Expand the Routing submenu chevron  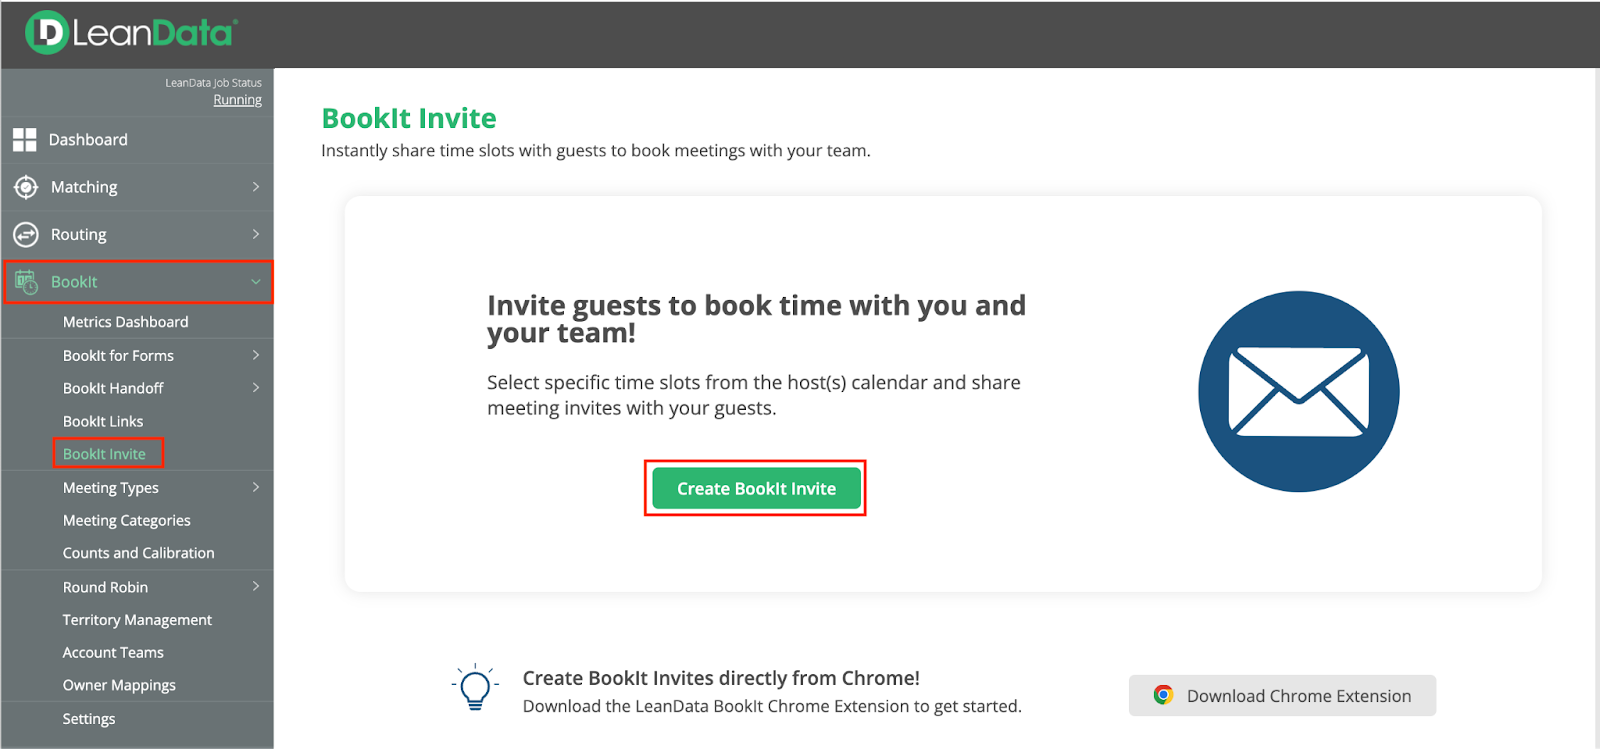tap(256, 234)
